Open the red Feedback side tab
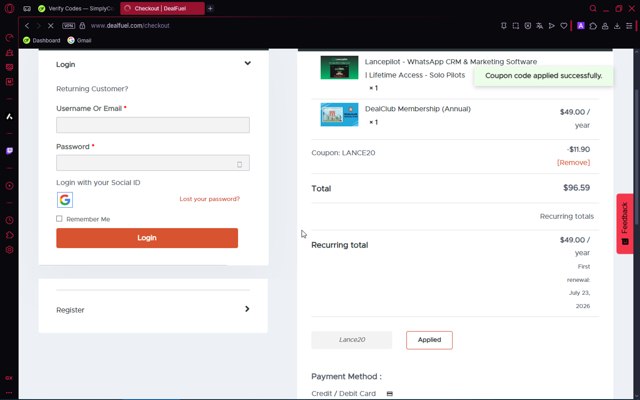 (625, 224)
